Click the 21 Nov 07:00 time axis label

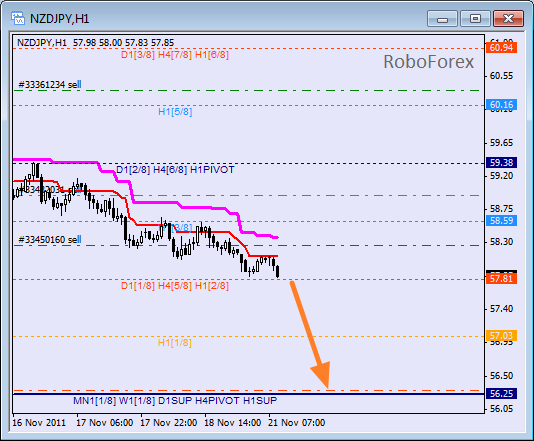click(296, 423)
